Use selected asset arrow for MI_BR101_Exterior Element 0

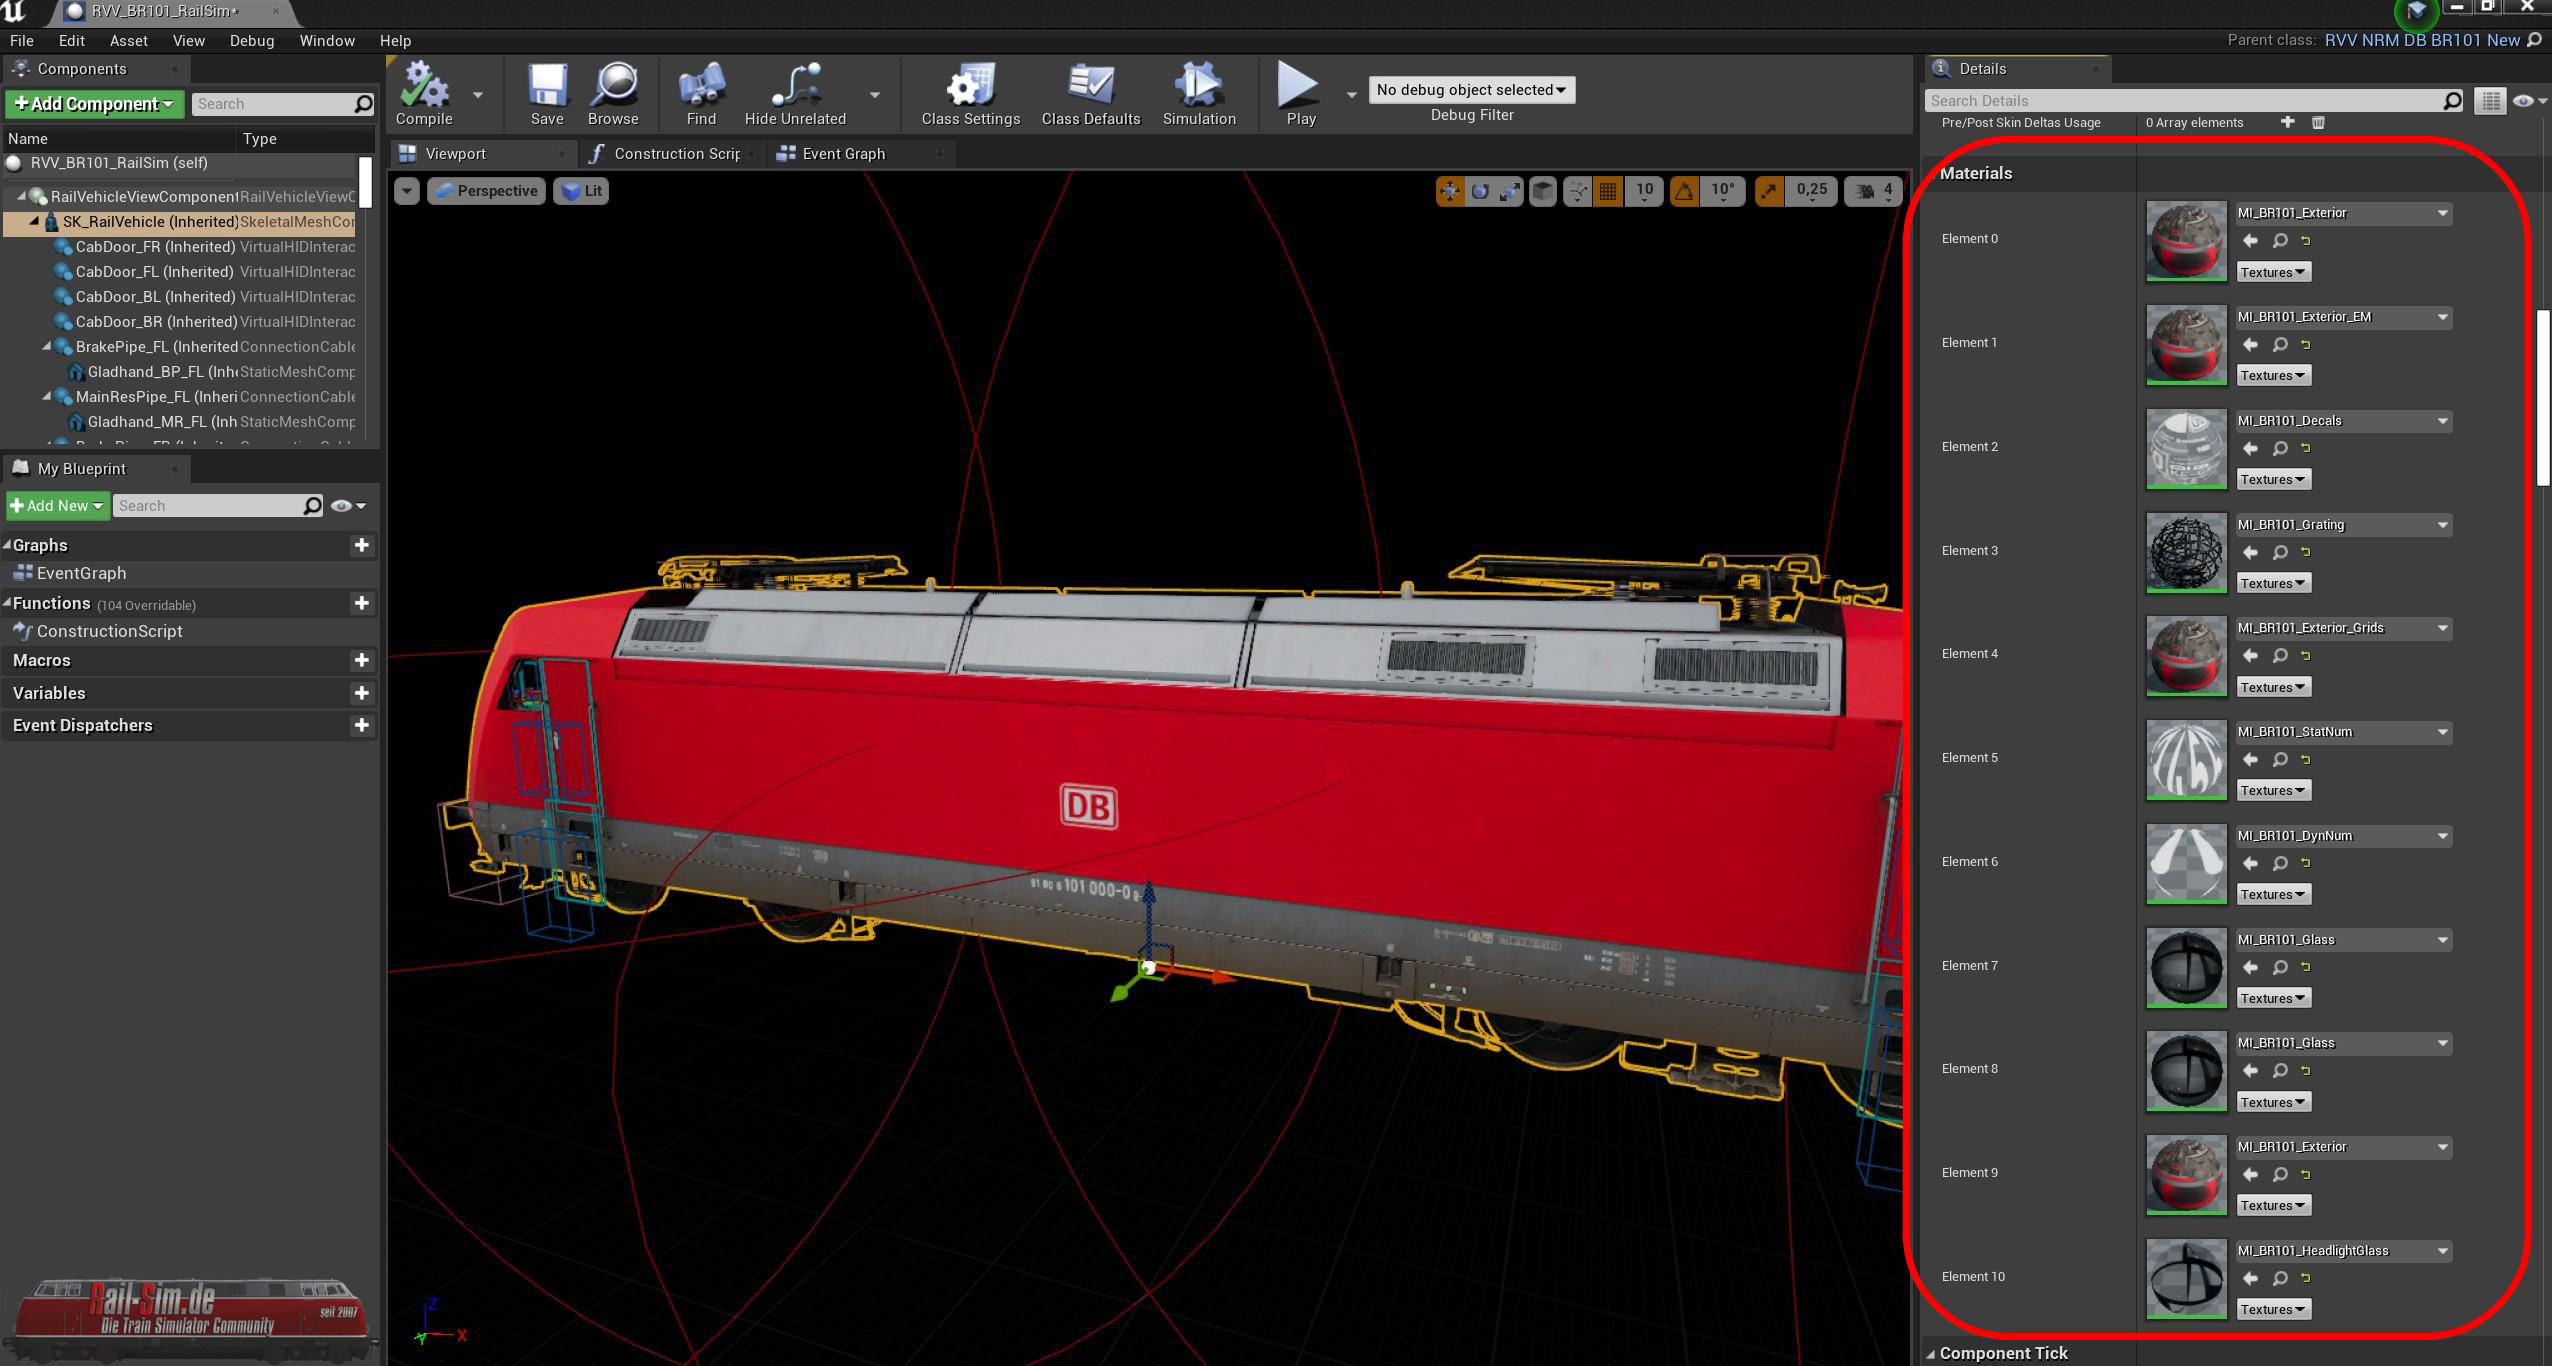click(x=2250, y=241)
